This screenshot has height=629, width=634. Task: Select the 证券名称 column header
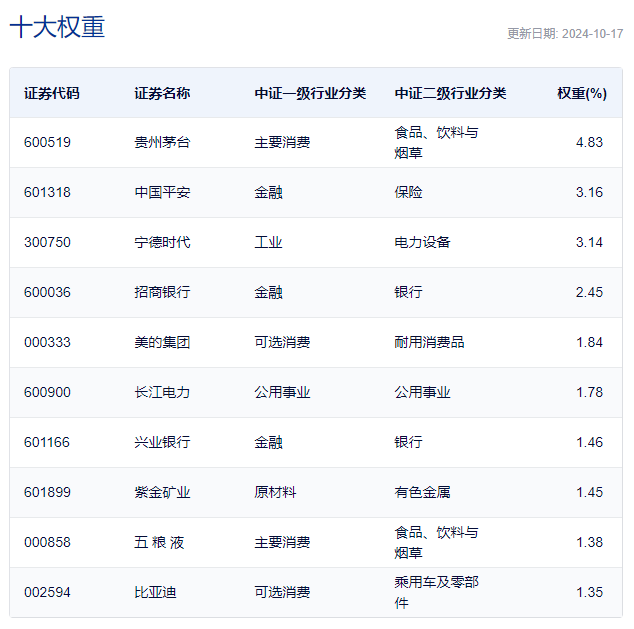[162, 93]
